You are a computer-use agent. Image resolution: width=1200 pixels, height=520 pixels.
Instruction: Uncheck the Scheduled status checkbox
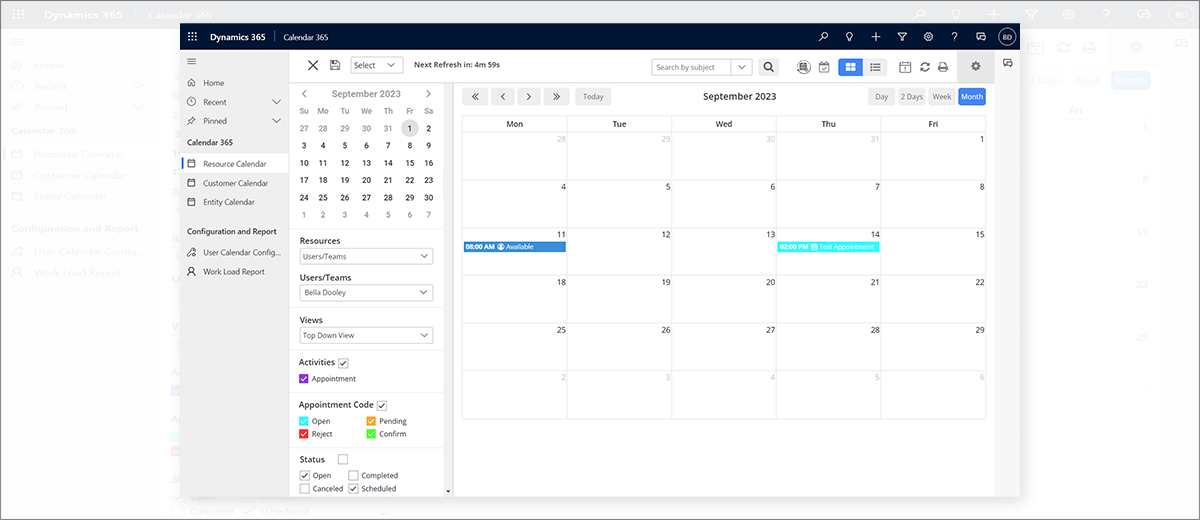[x=353, y=488]
